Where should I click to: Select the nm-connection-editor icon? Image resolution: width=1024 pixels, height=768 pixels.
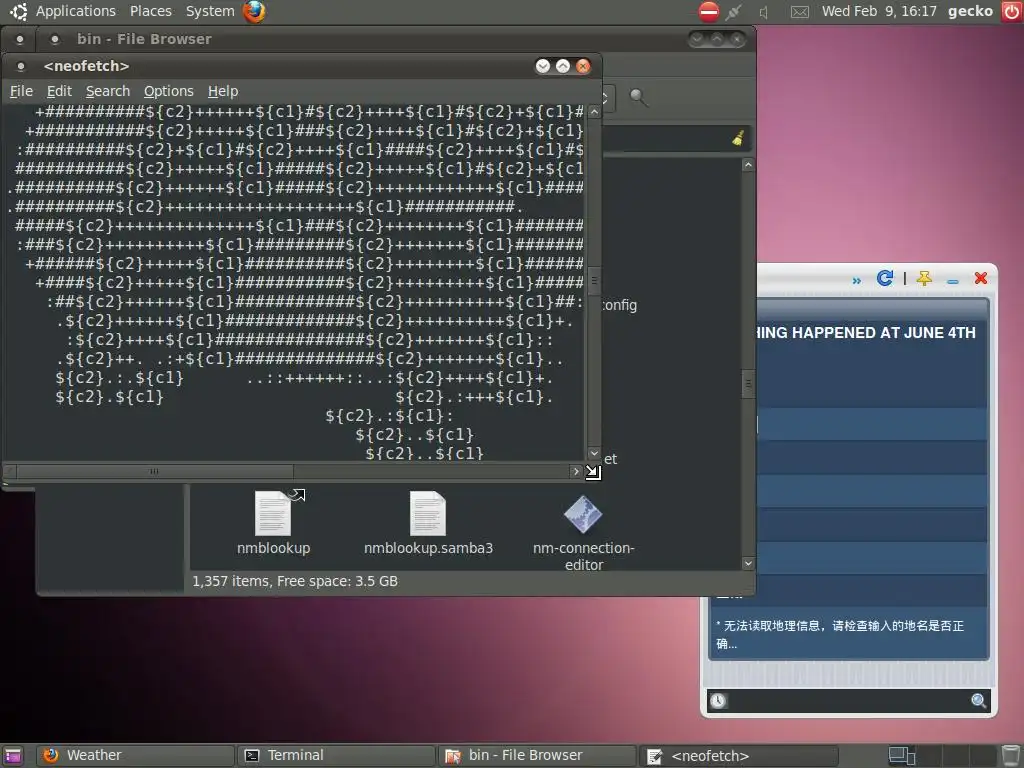[583, 515]
